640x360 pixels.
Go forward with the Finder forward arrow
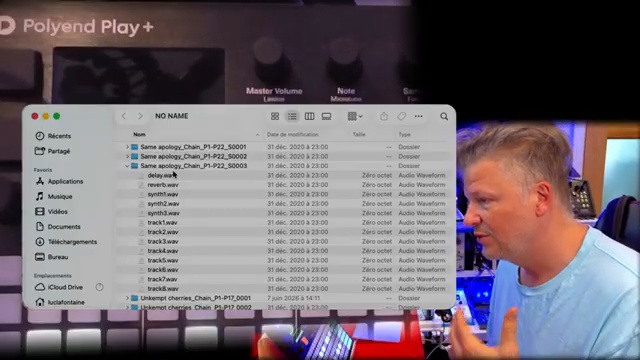coord(140,116)
